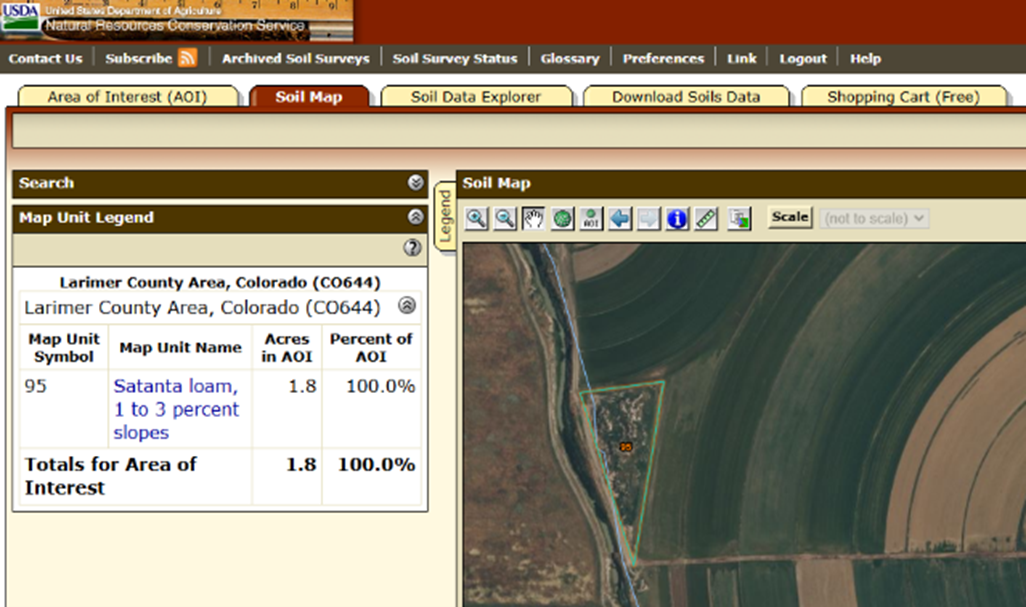The width and height of the screenshot is (1026, 607).
Task: Open Archived Soil Surveys
Action: click(296, 59)
